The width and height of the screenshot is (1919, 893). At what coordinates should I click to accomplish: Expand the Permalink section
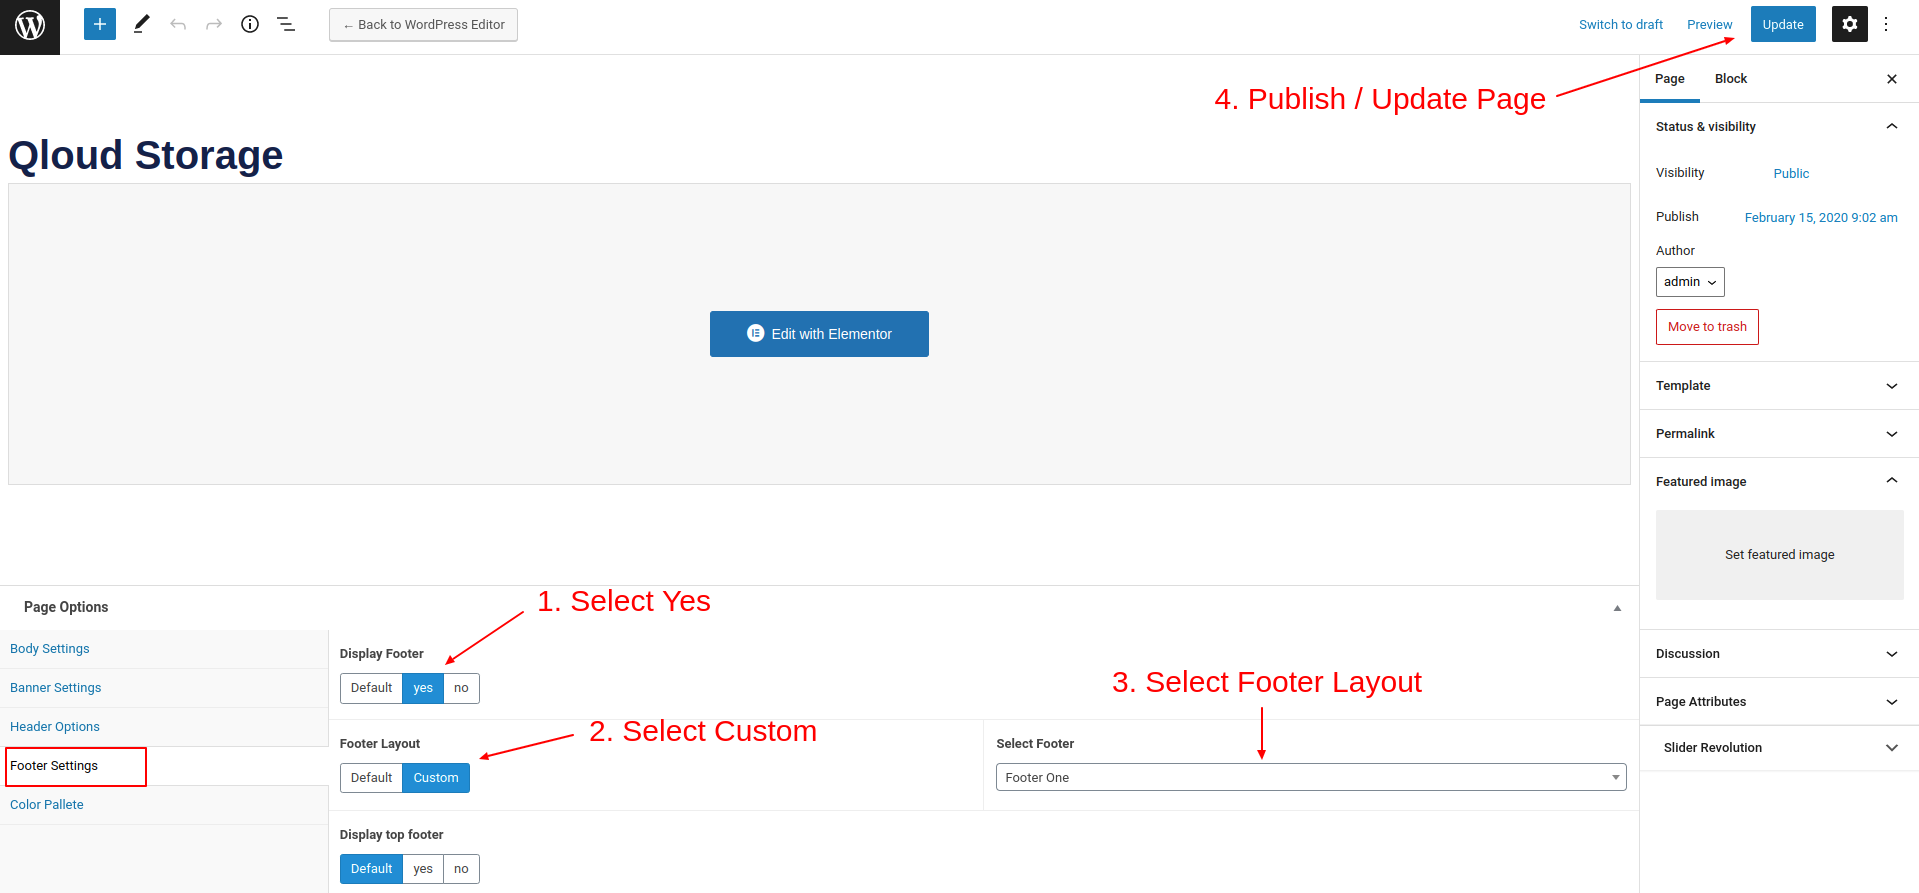coord(1779,434)
